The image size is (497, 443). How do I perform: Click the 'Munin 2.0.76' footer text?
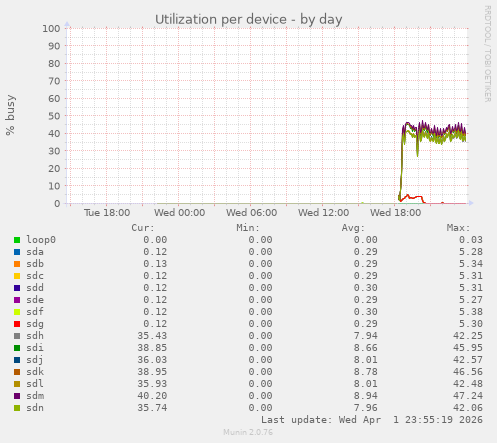coord(248,432)
